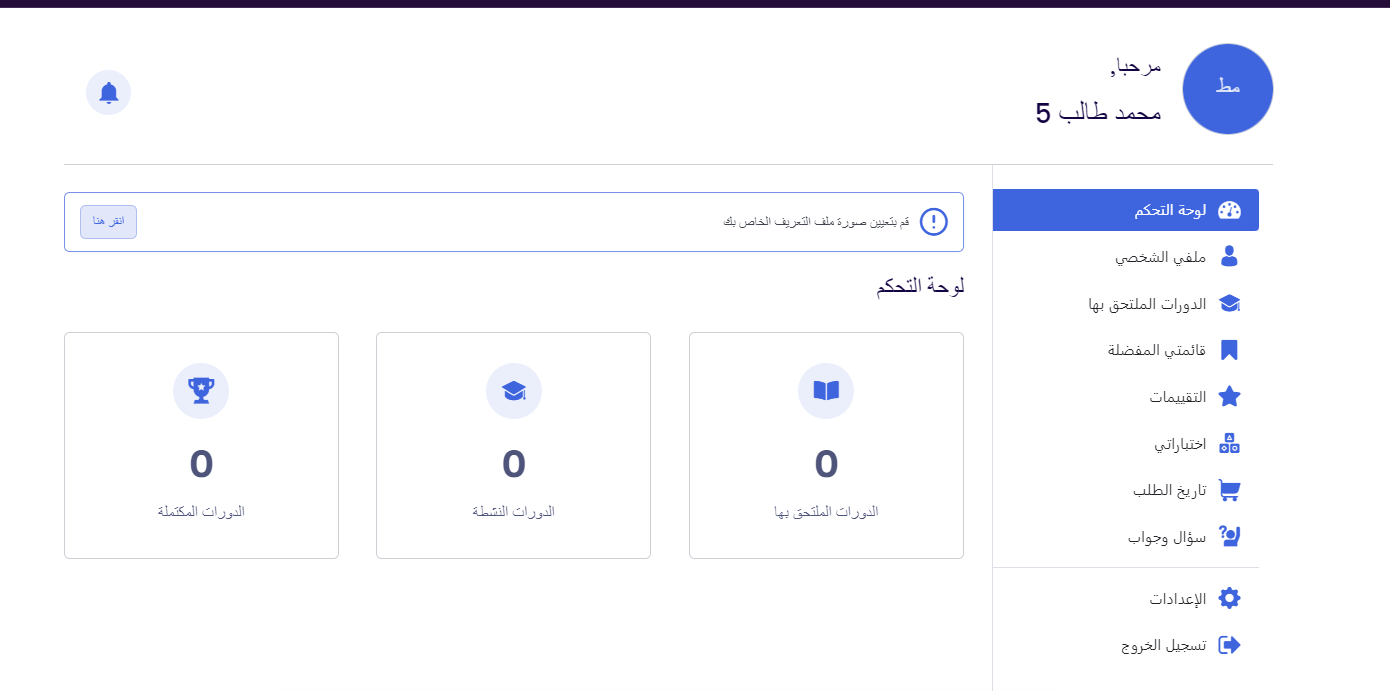1390x691 pixels.
Task: Click the question icon for سؤال وجواب
Action: pos(1229,537)
